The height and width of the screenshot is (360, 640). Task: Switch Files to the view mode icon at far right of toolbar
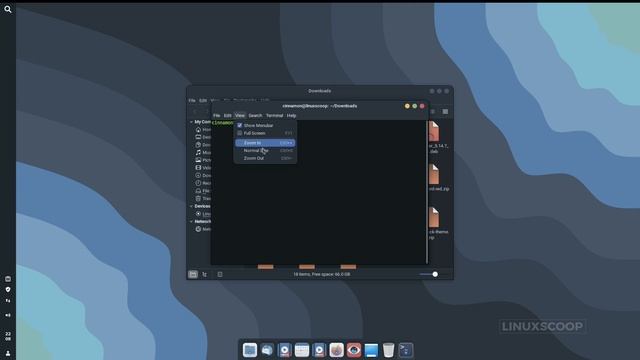point(445,111)
